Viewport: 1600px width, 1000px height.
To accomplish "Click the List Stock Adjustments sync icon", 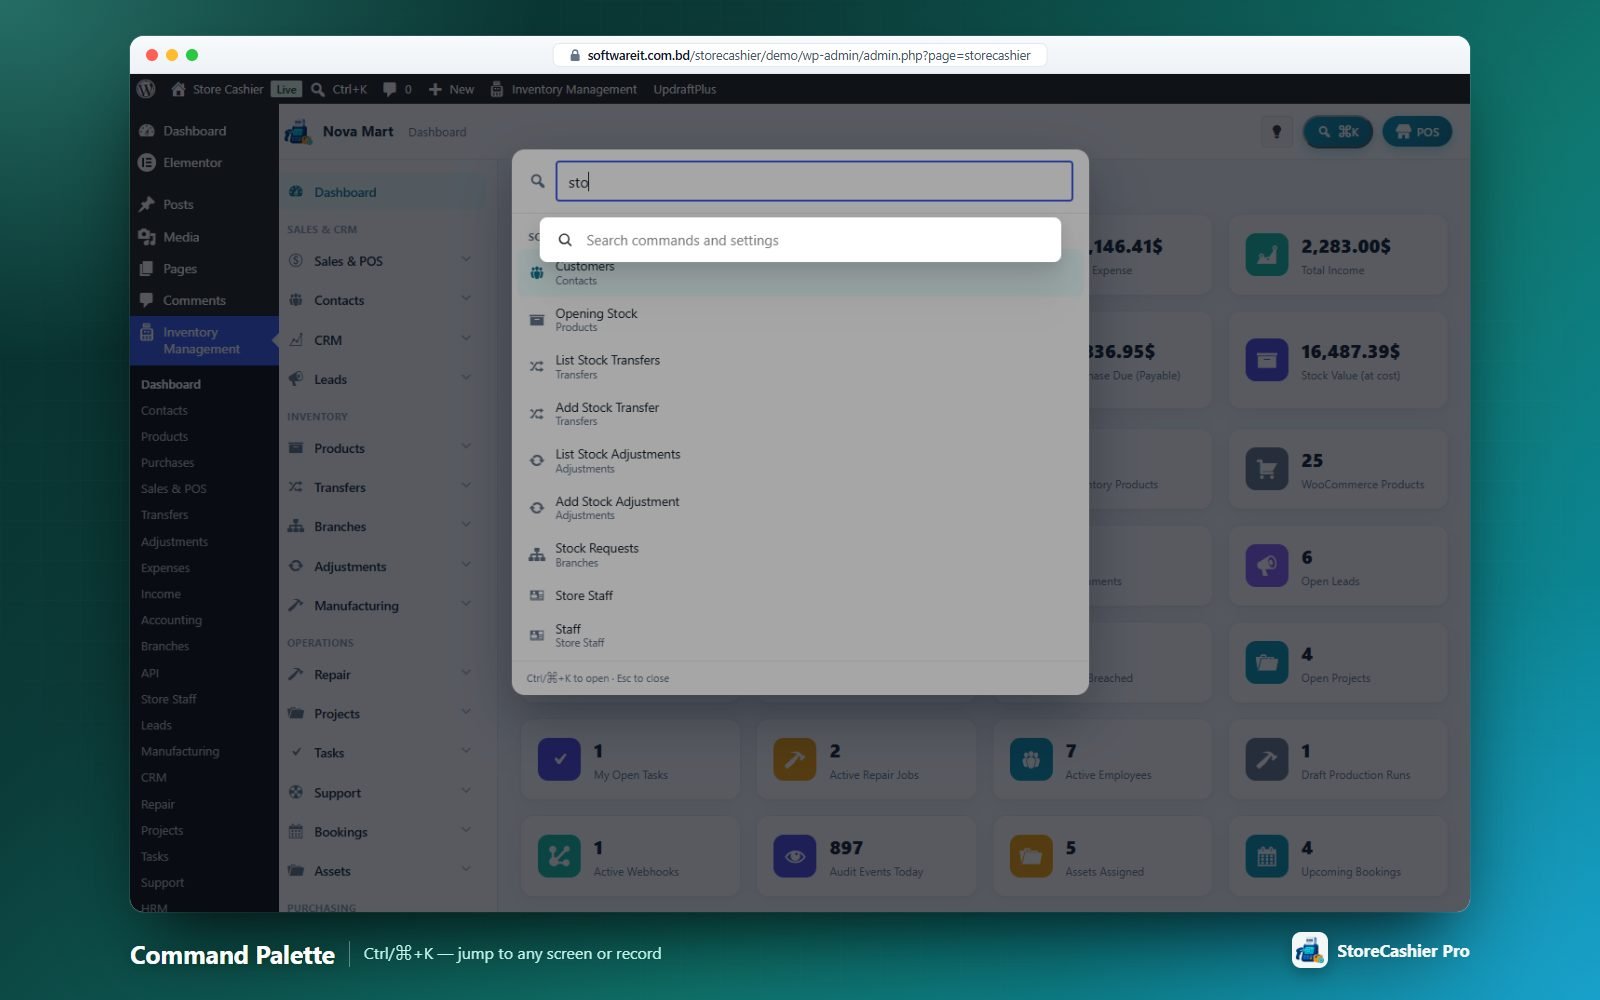I will coord(537,461).
